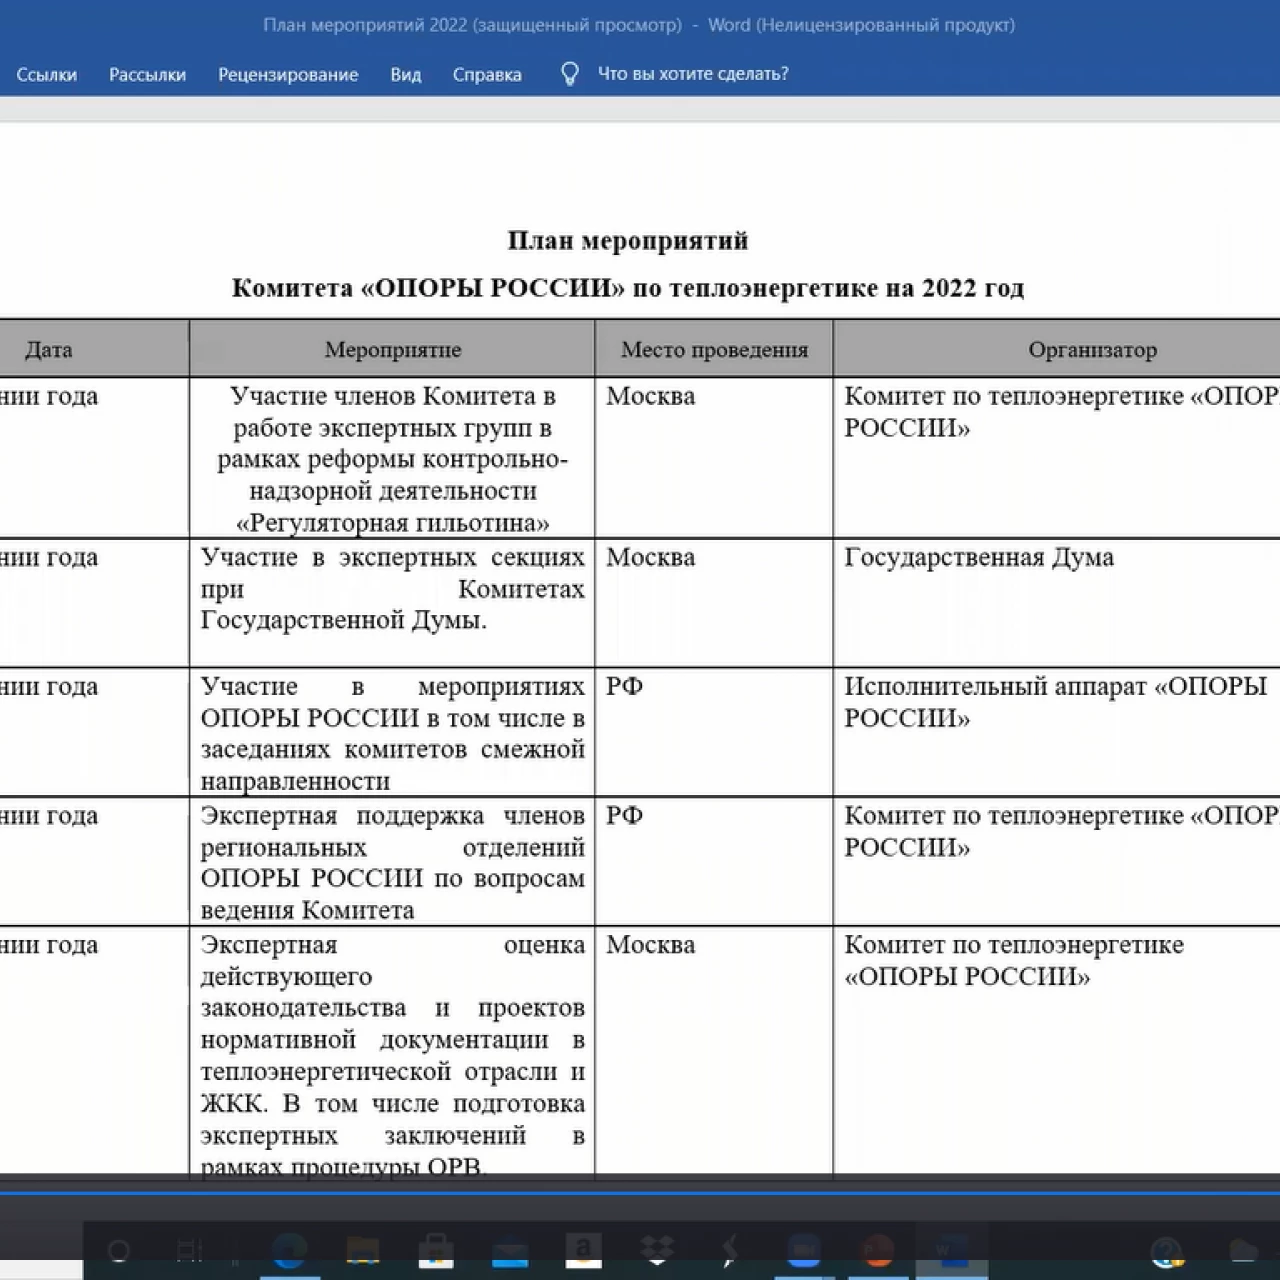Click the 'Дата' column header
Screen dimensions: 1280x1280
pyautogui.click(x=48, y=350)
